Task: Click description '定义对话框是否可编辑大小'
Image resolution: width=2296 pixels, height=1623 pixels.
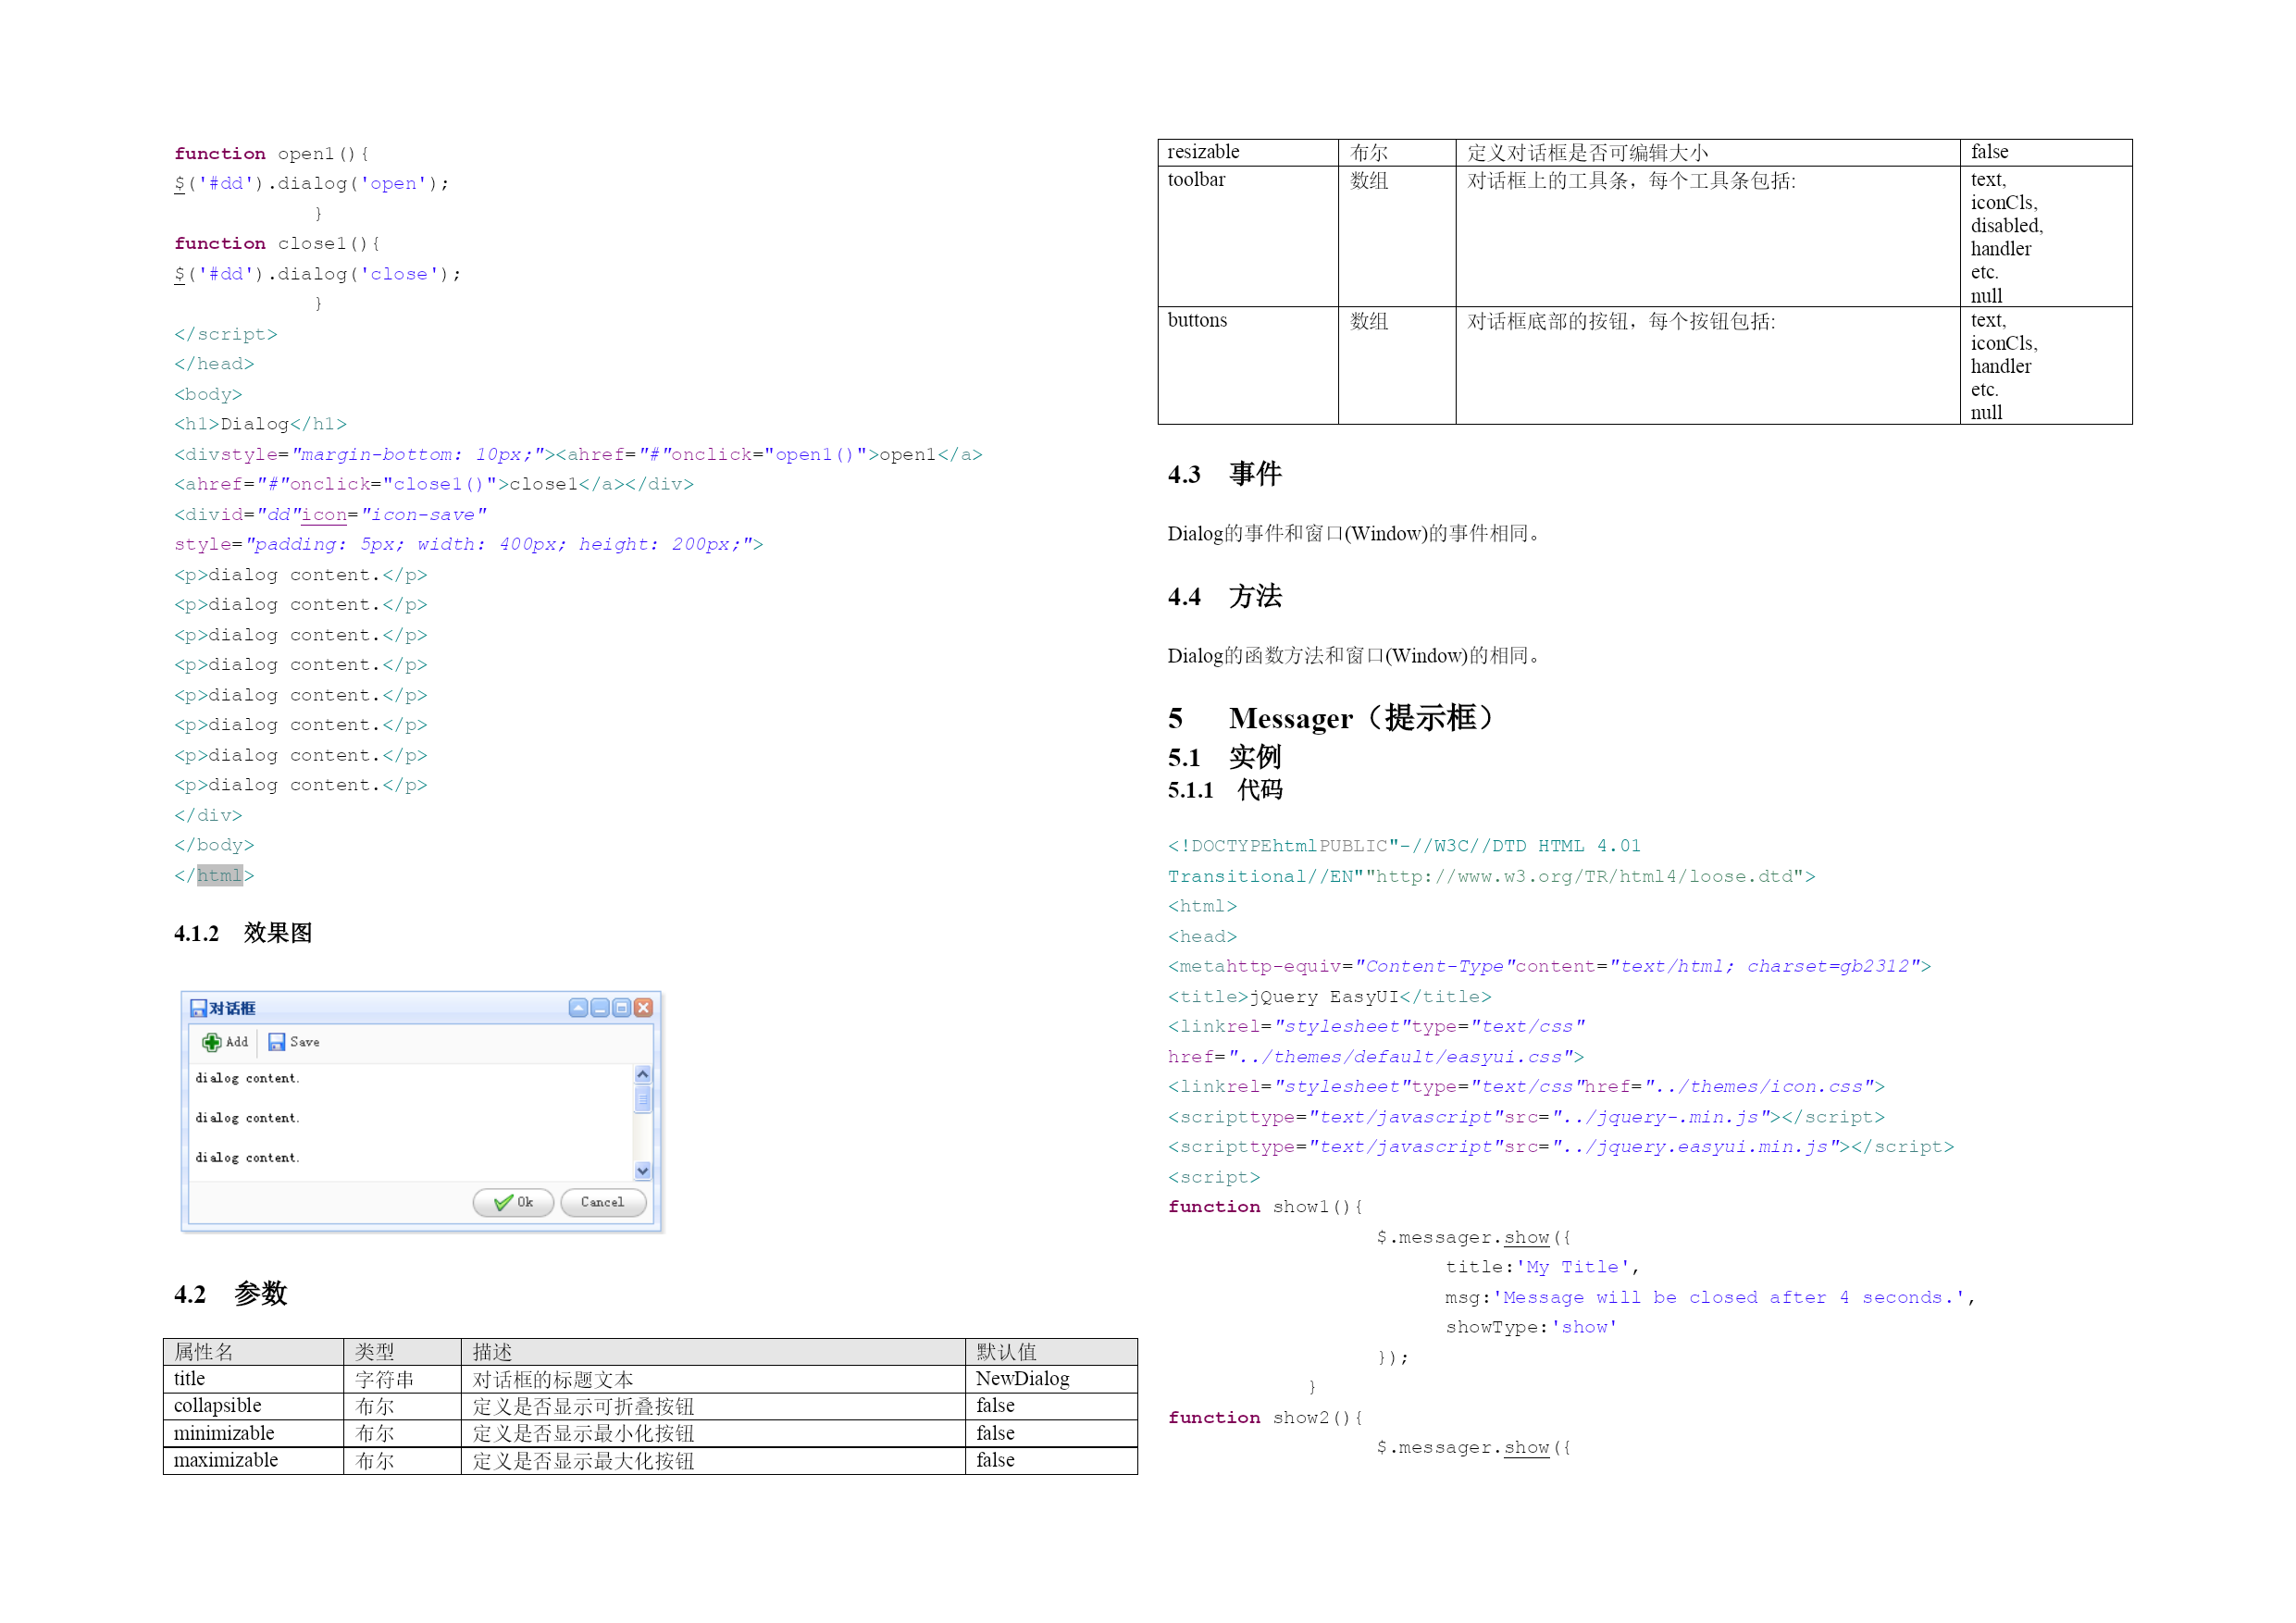Action: (x=1588, y=153)
